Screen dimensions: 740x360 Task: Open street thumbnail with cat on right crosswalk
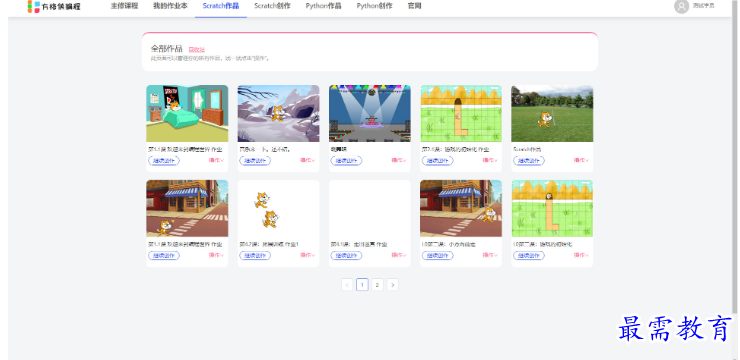[461, 208]
